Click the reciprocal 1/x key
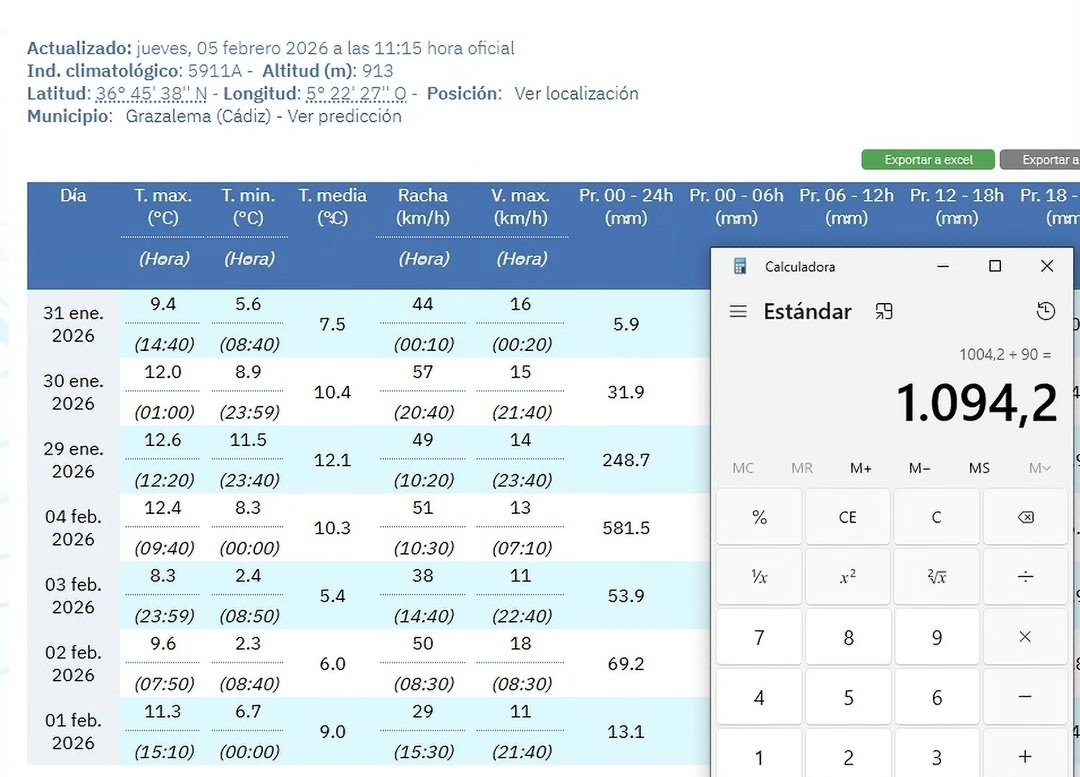This screenshot has width=1080, height=777. click(x=759, y=577)
